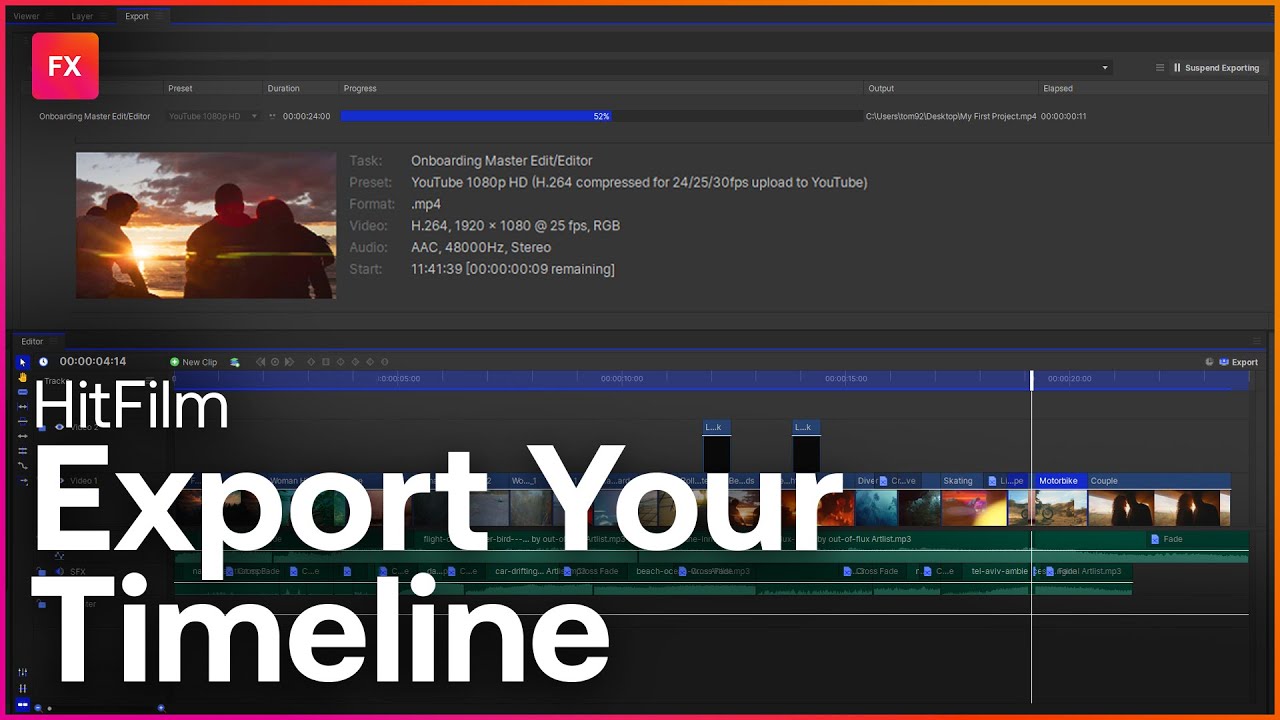Toggle Video 2 track visibility eye
Image resolution: width=1280 pixels, height=720 pixels.
point(59,427)
